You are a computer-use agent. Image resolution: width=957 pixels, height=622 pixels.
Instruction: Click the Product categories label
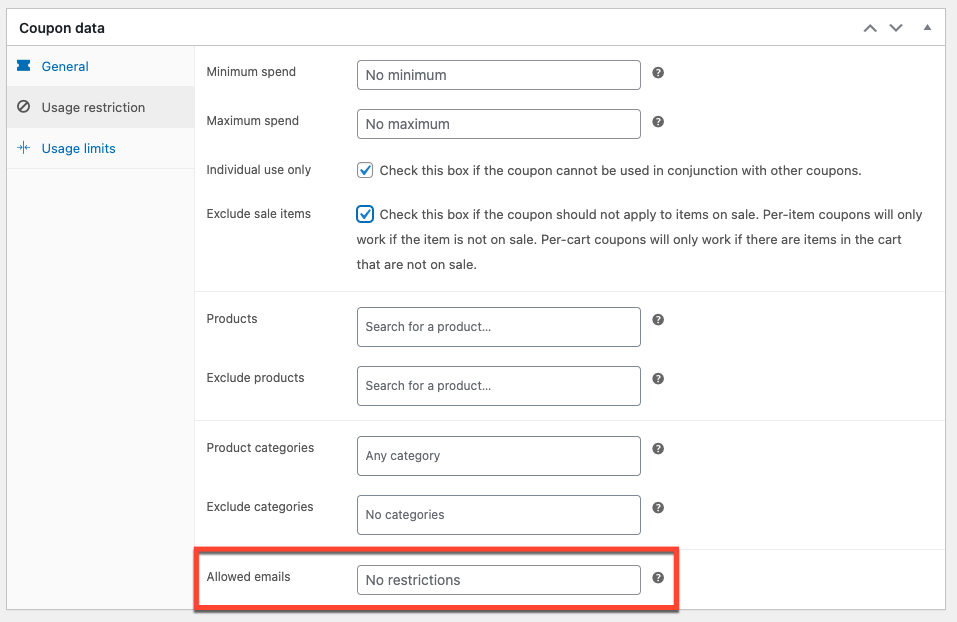click(260, 447)
